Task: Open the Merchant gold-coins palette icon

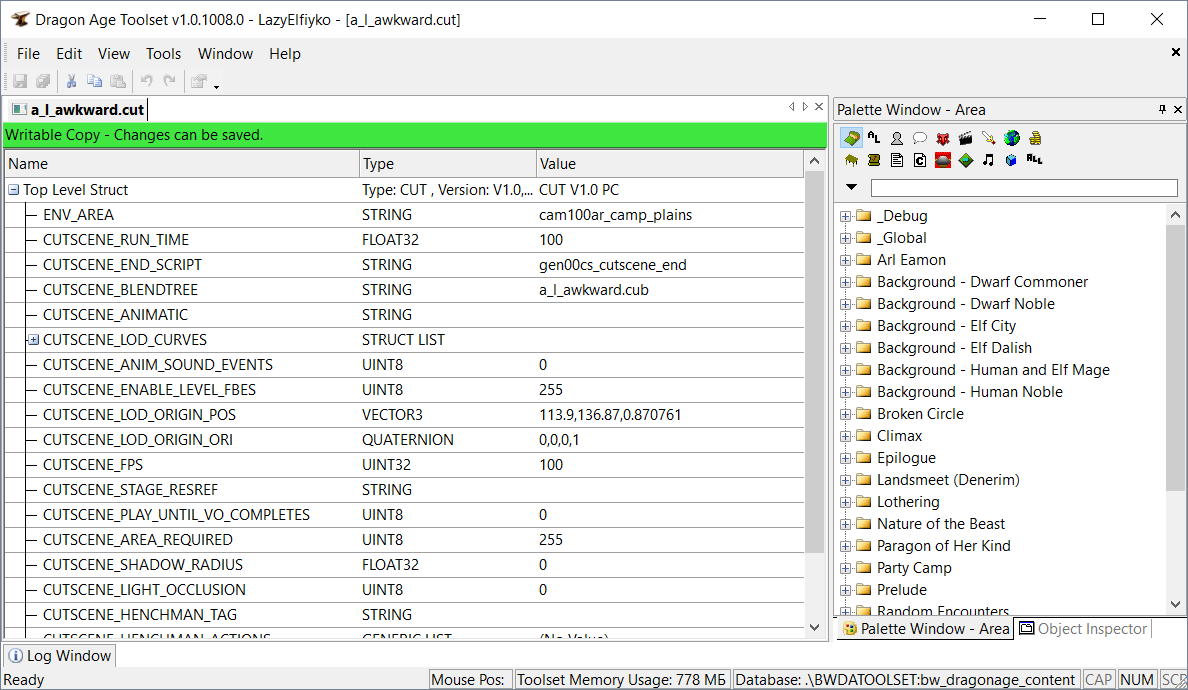Action: point(1035,138)
